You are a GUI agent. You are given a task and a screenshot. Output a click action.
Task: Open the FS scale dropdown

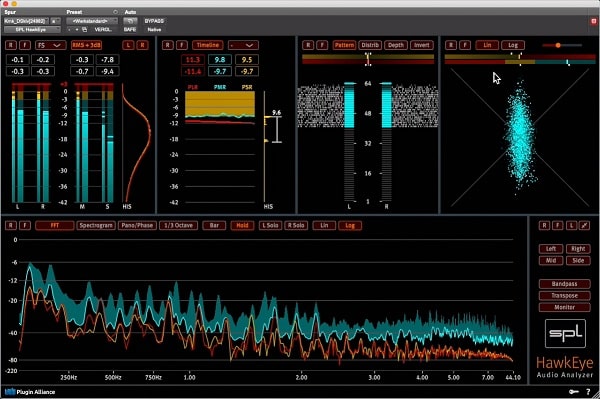pos(50,45)
